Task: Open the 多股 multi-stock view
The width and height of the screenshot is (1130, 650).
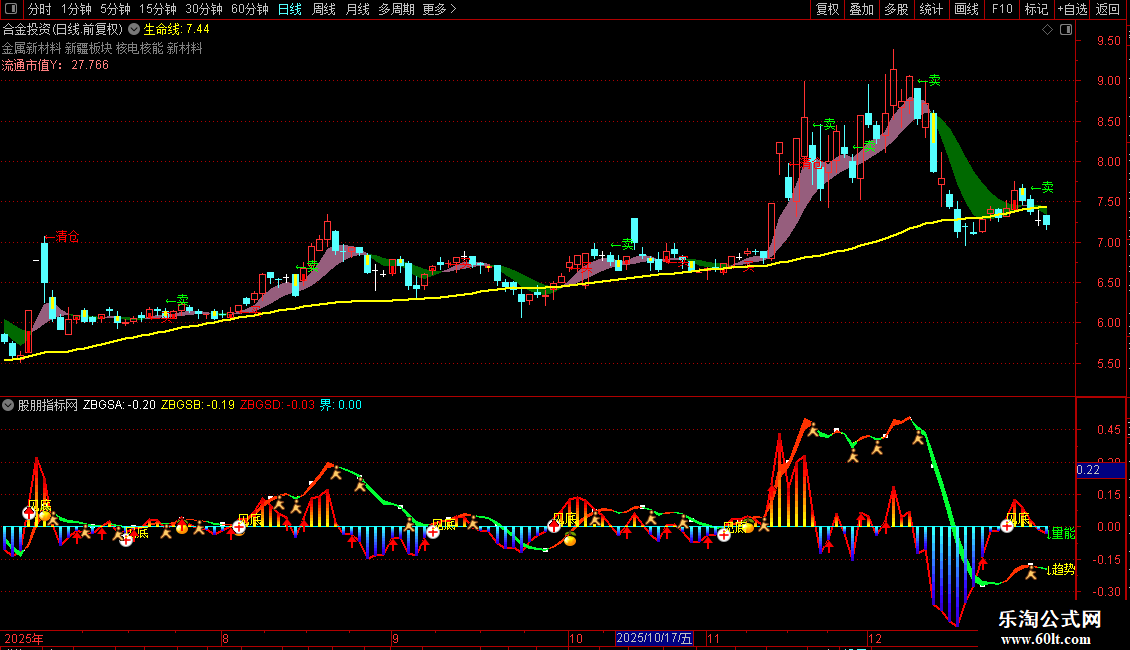Action: click(897, 9)
